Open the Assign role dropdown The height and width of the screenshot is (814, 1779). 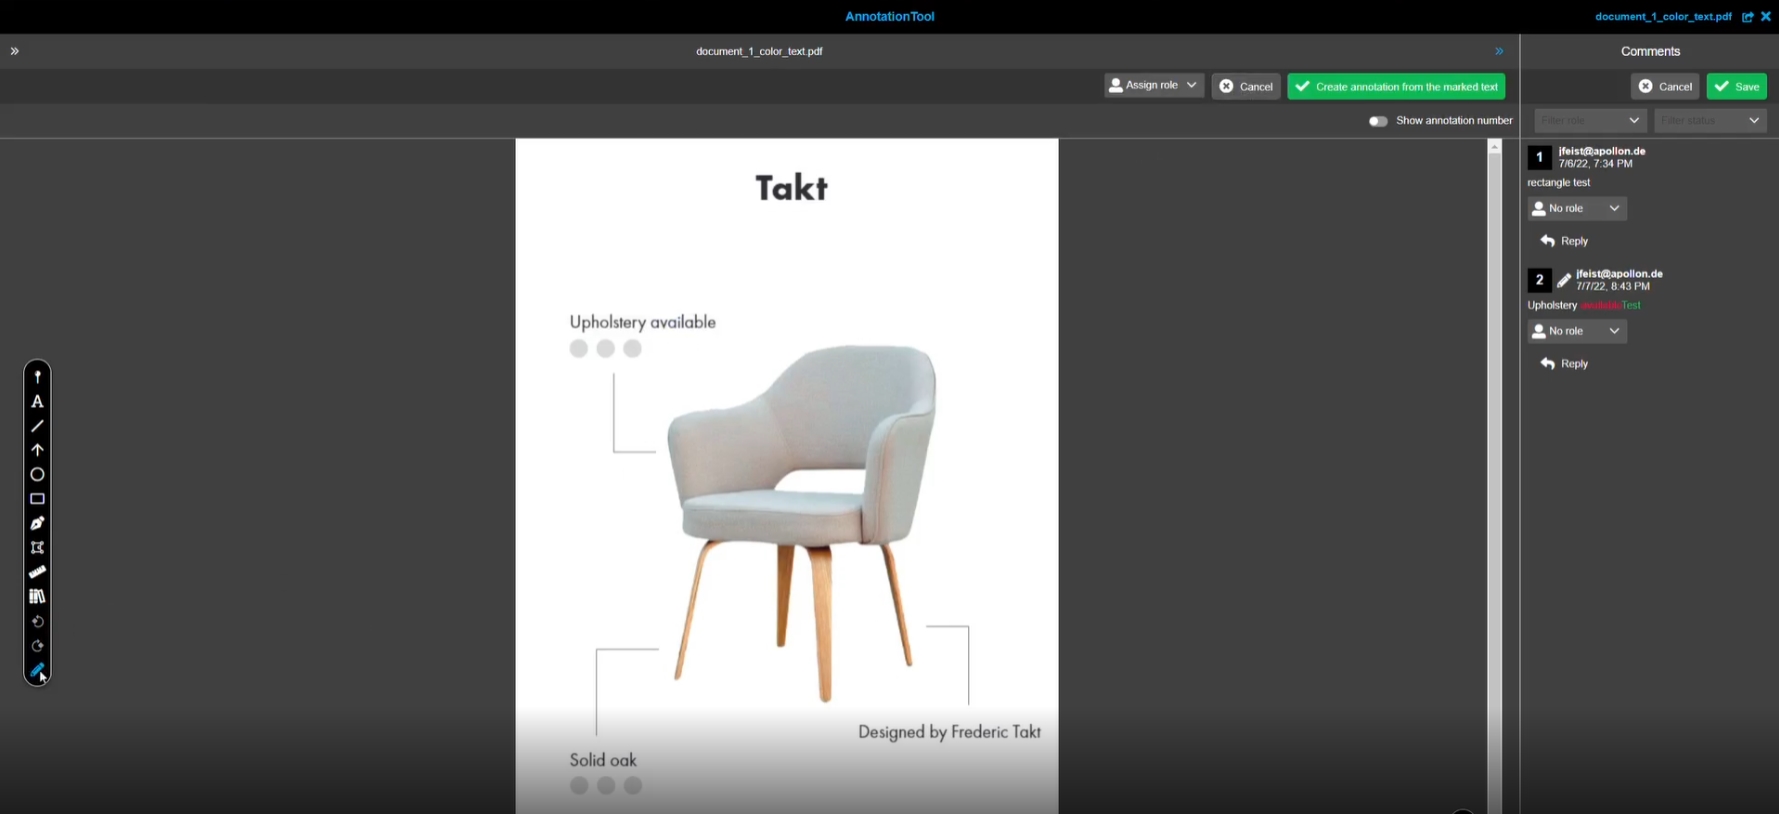tap(1153, 86)
